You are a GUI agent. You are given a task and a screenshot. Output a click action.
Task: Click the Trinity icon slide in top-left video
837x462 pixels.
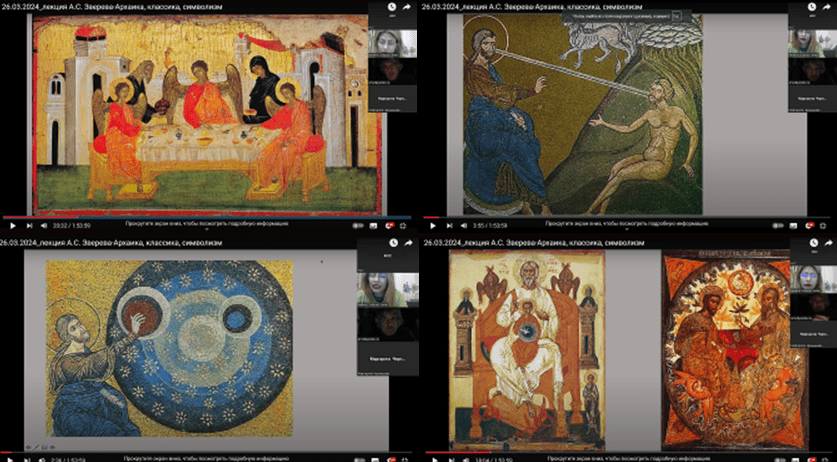pos(209,113)
